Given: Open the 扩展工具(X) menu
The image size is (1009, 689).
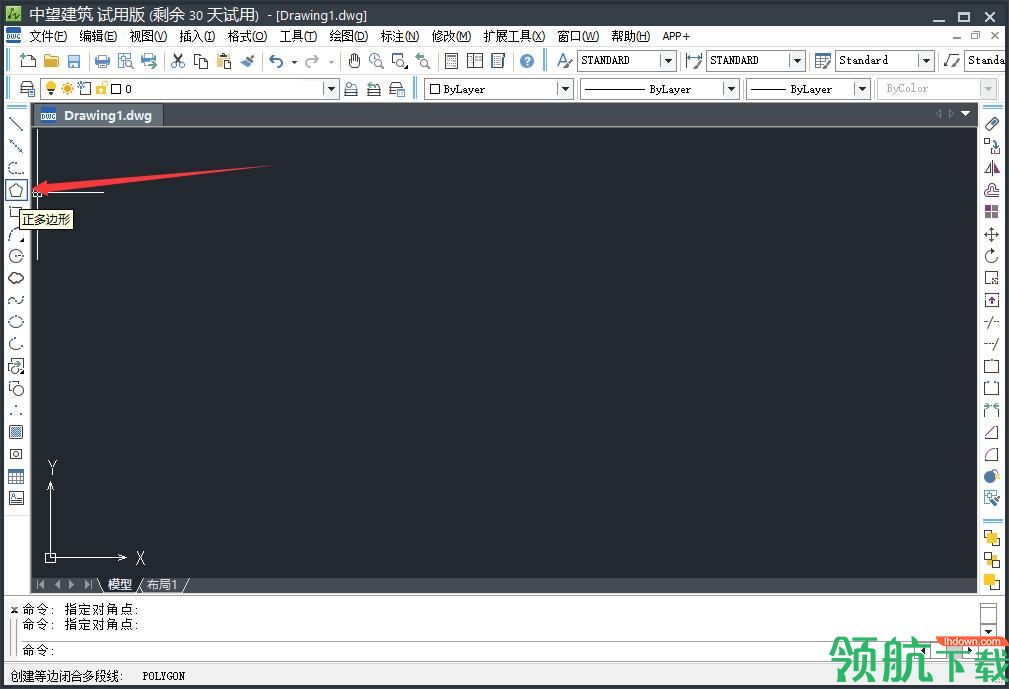Looking at the screenshot, I should click(514, 36).
